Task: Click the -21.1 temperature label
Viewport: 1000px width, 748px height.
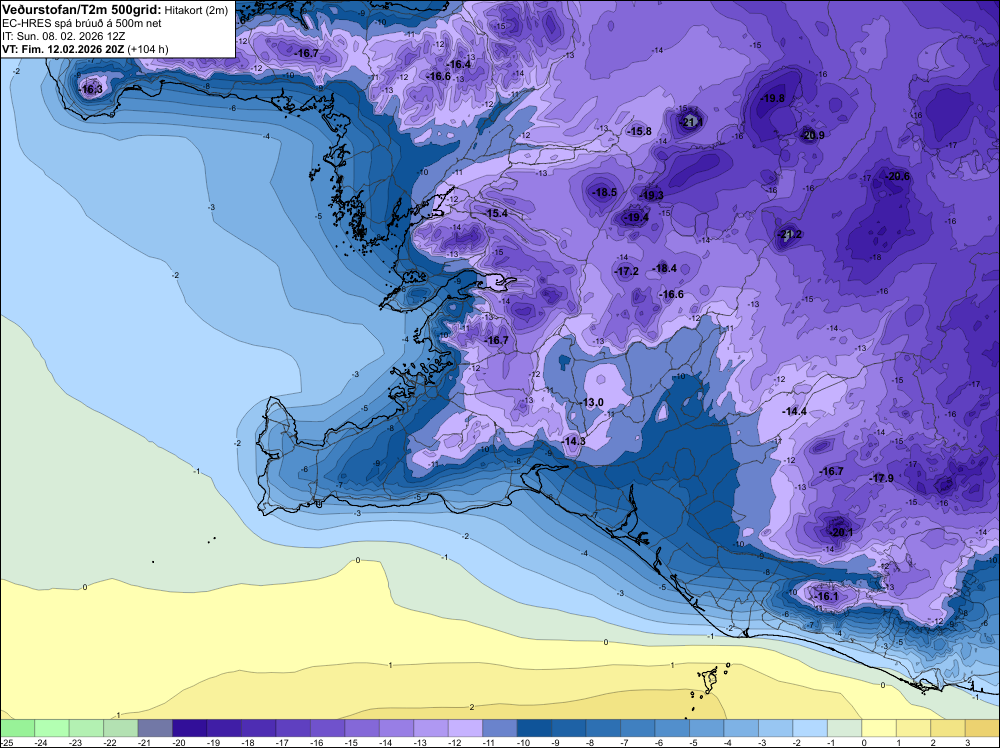Action: coord(691,122)
